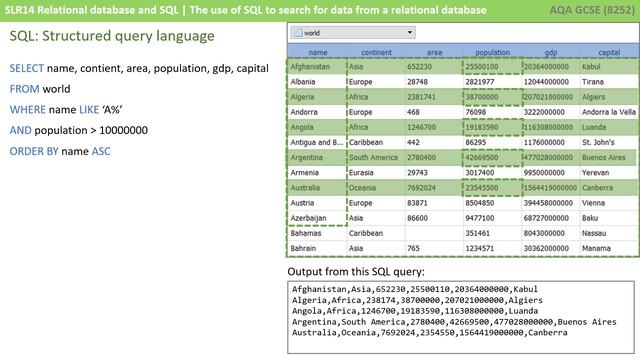Click capital cell Kabul
The image size is (640, 360).
tap(609, 67)
